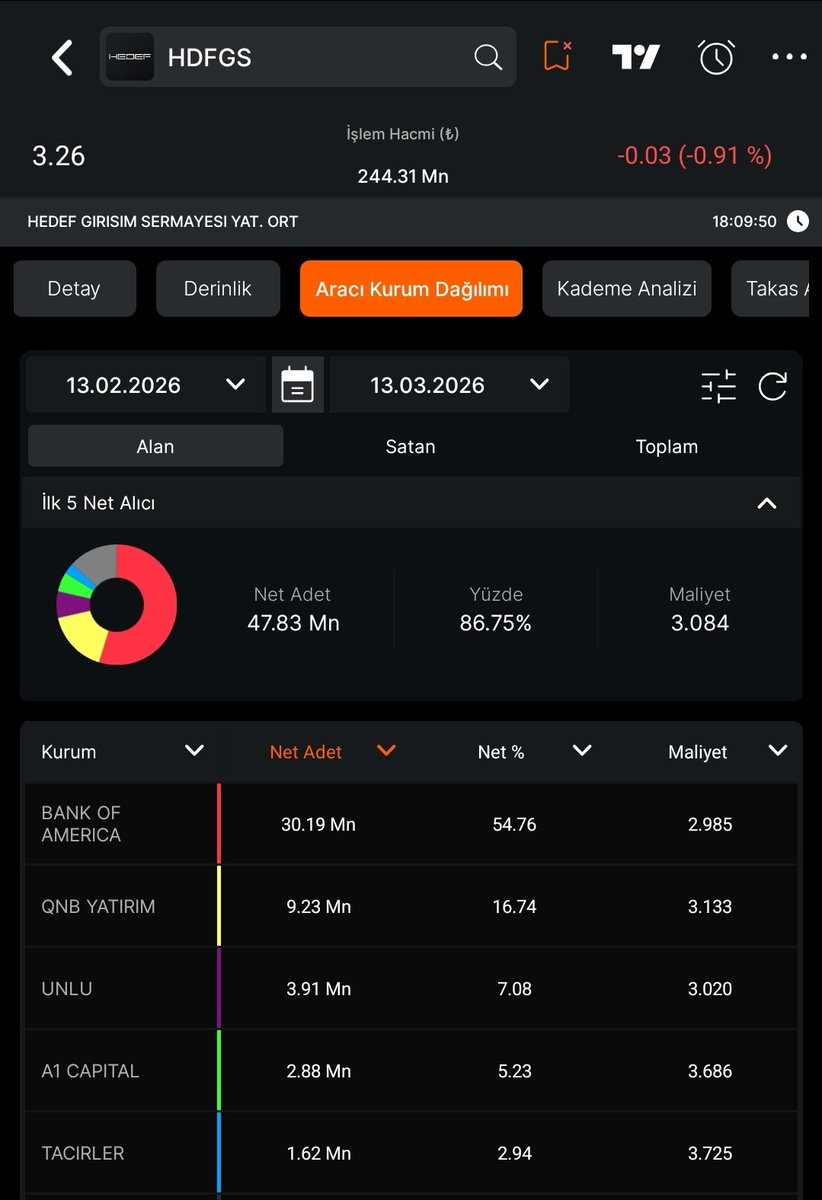822x1200 pixels.
Task: Tap the 16.74 net percent cell
Action: tap(515, 907)
